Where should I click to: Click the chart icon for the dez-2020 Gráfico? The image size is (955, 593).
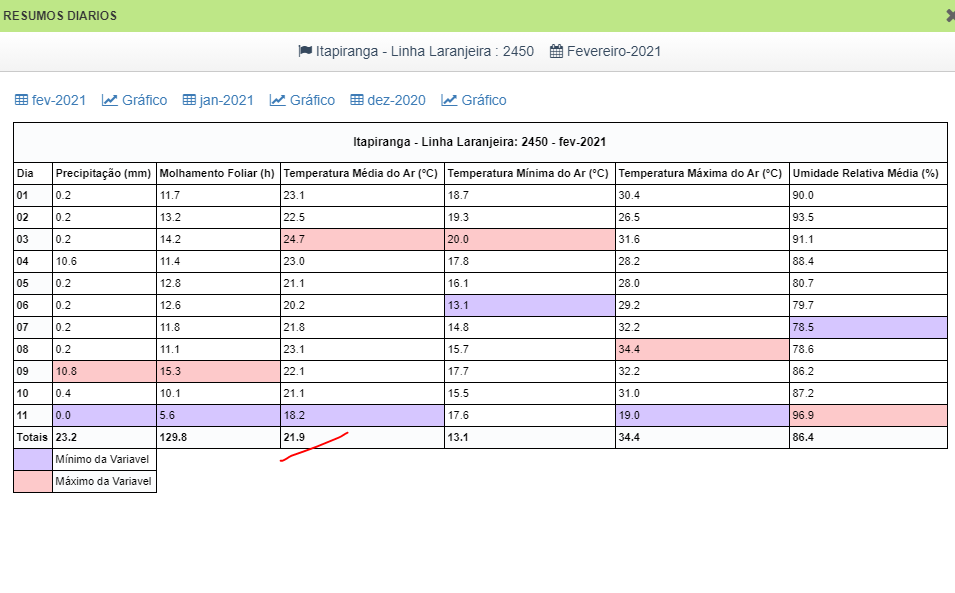click(450, 100)
